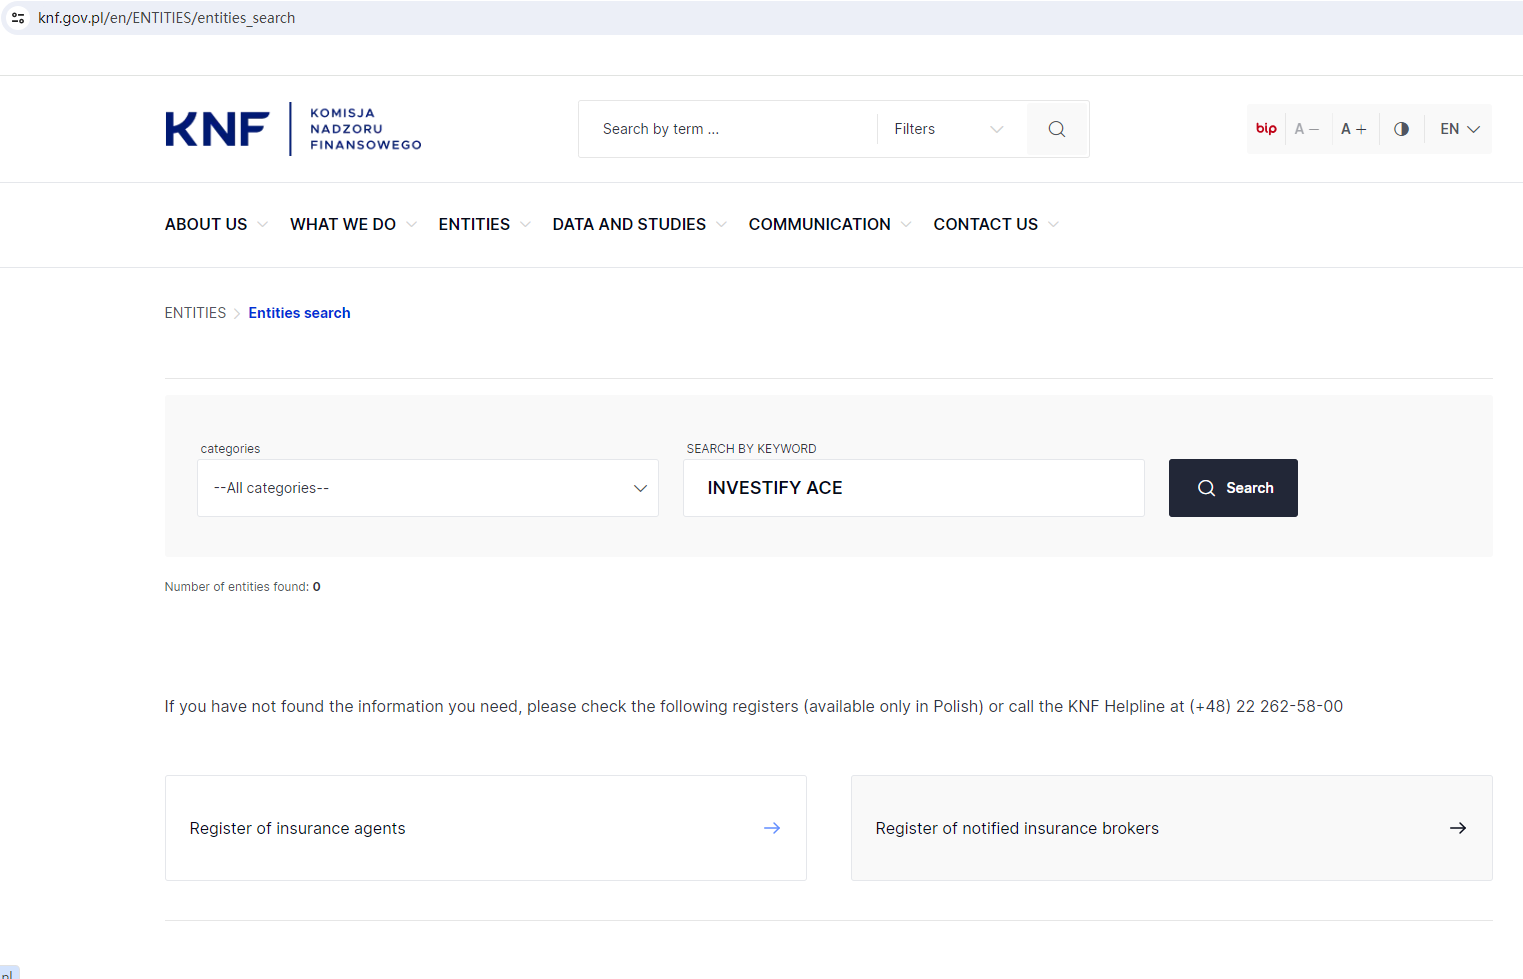Click the arrow on Register of insurance agents
Screen dimensions: 1523x979
(771, 828)
